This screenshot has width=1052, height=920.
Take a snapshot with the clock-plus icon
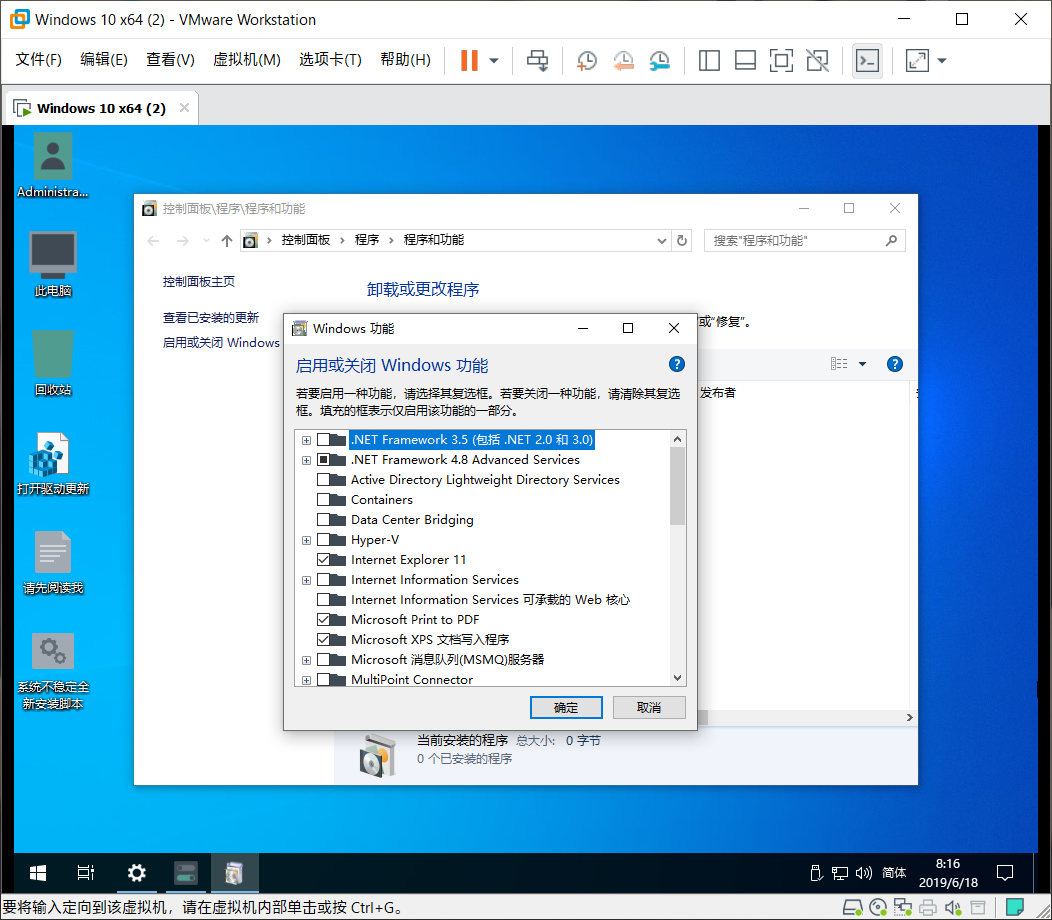(x=586, y=60)
